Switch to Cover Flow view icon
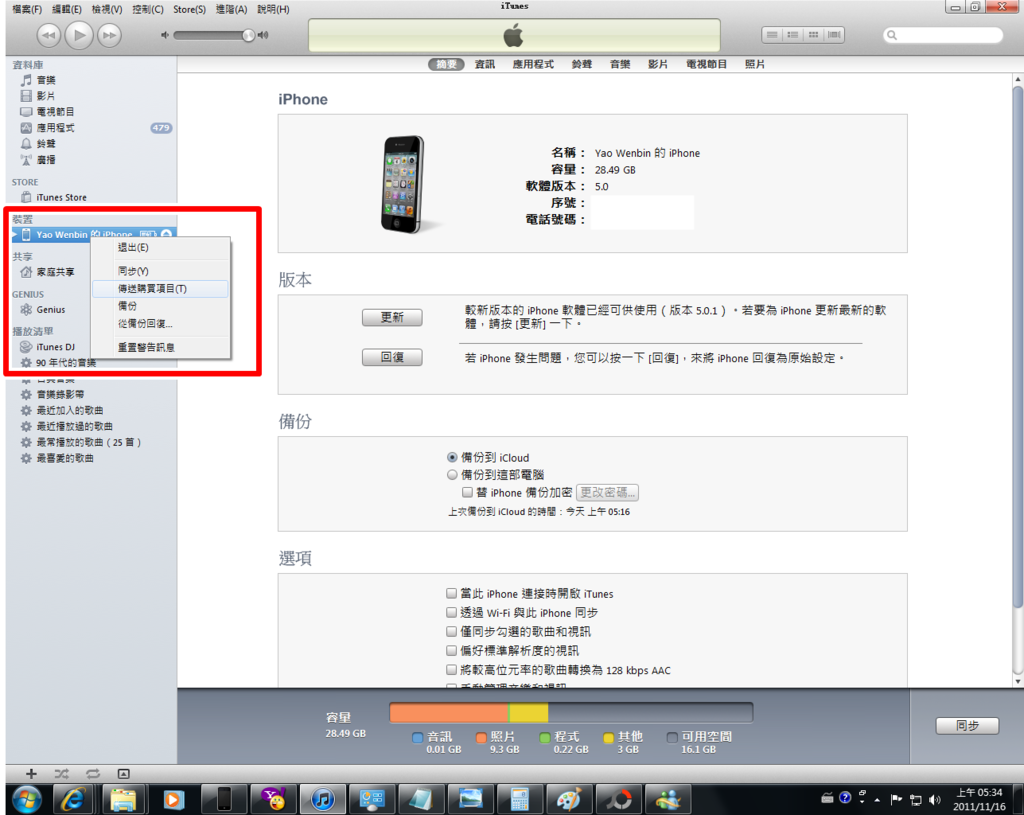Image resolution: width=1024 pixels, height=815 pixels. click(834, 35)
